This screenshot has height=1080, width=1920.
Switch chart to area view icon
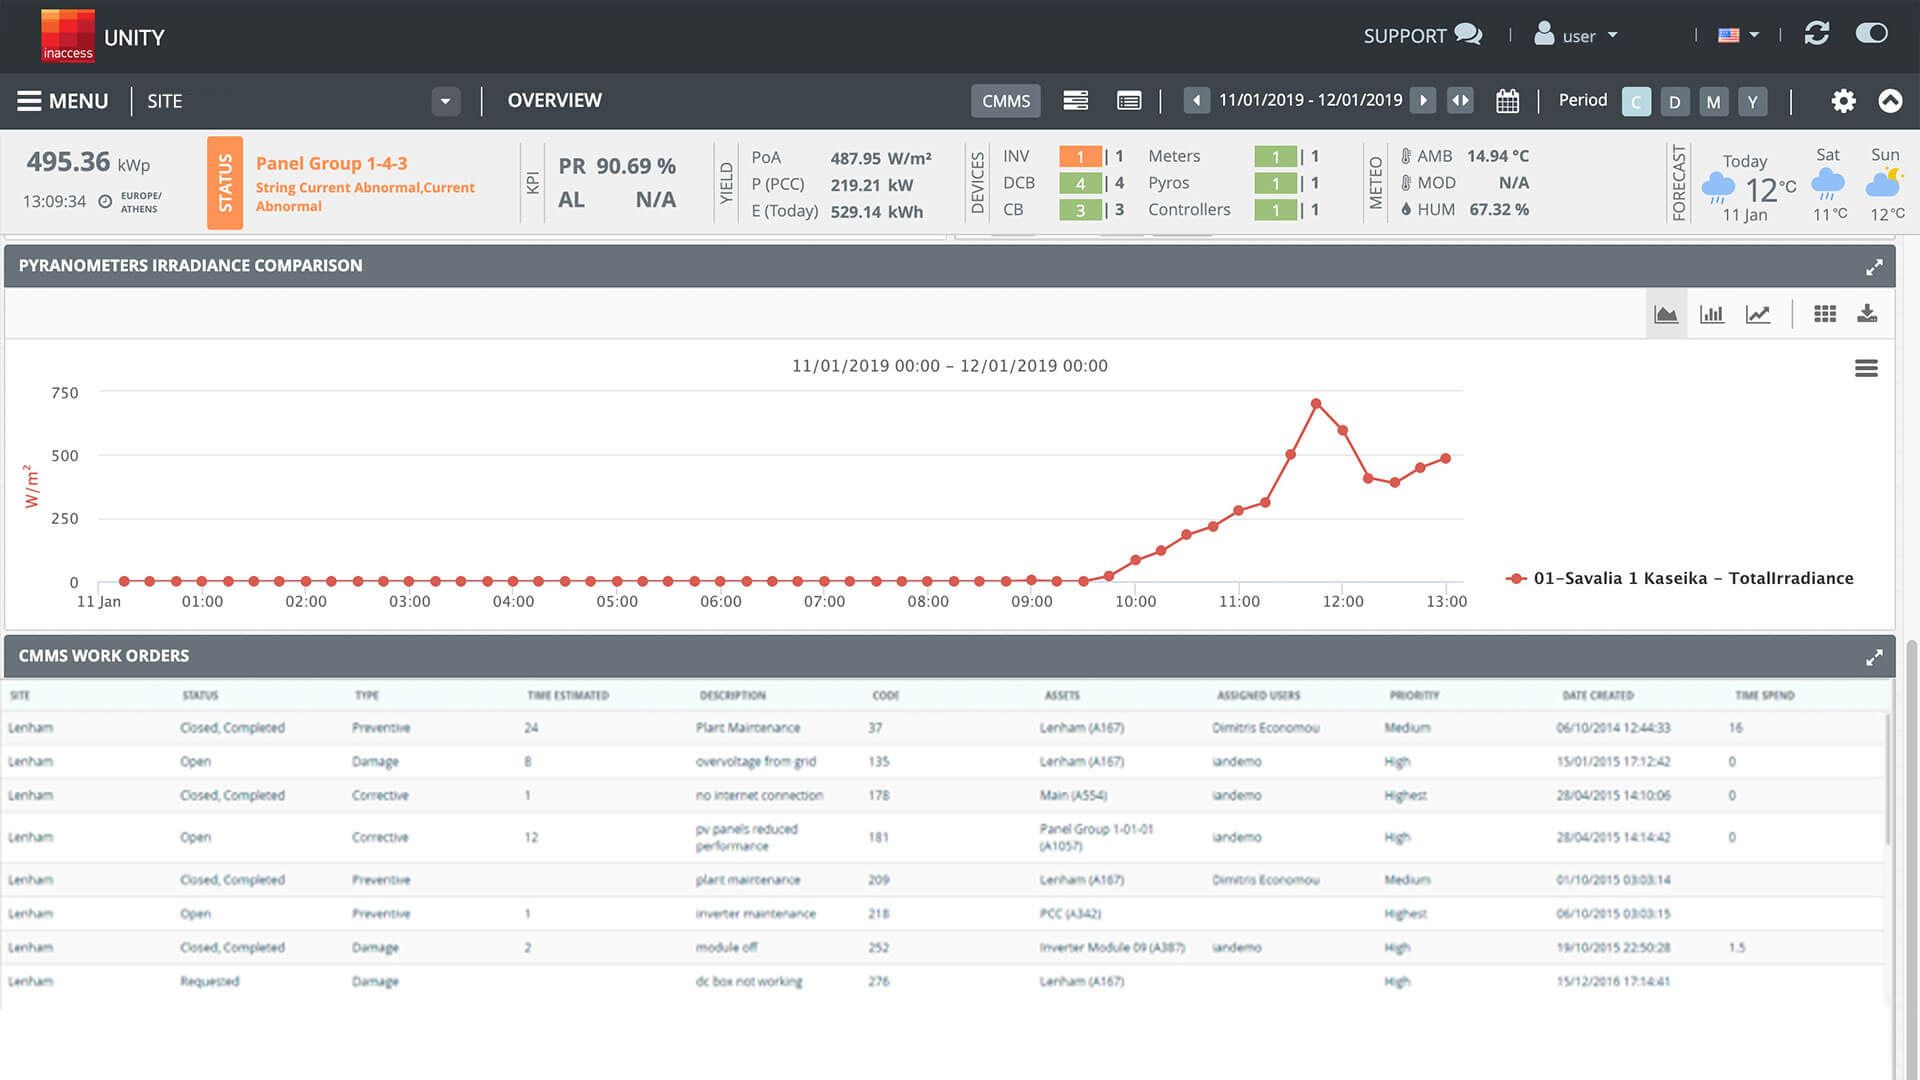(1666, 314)
